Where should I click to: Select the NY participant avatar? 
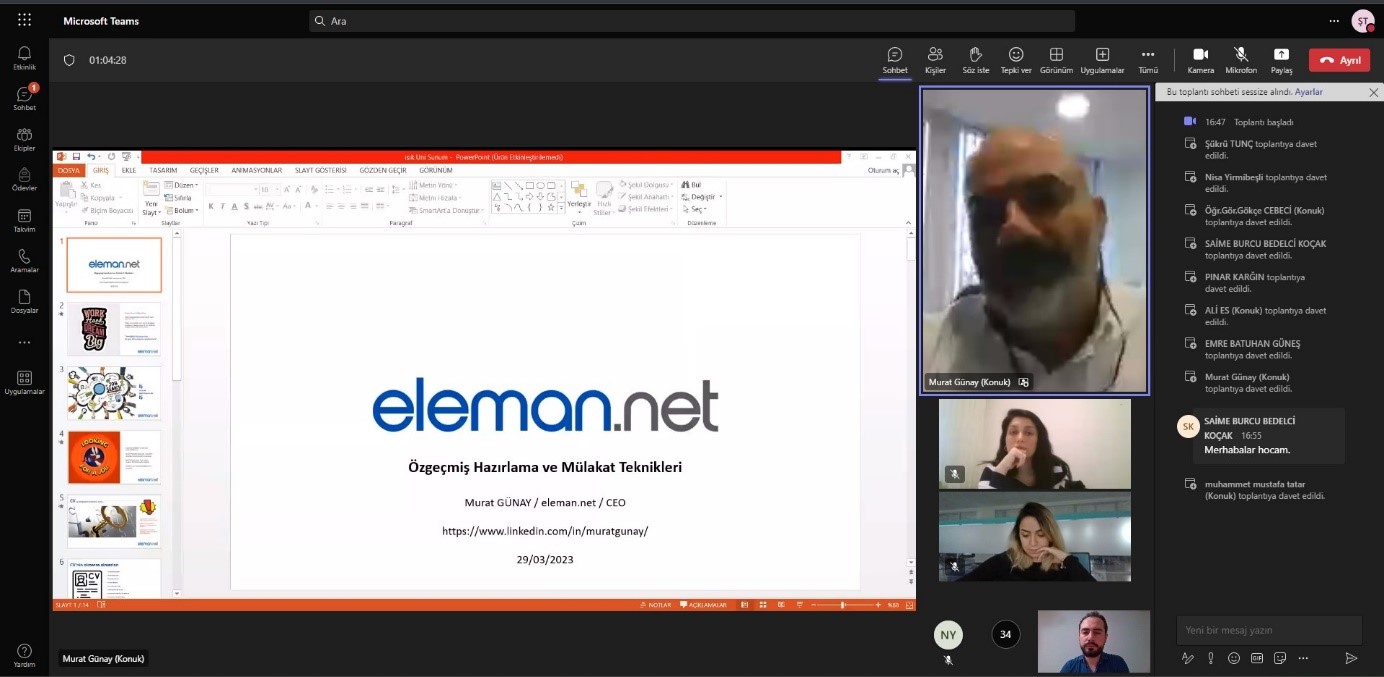(948, 635)
